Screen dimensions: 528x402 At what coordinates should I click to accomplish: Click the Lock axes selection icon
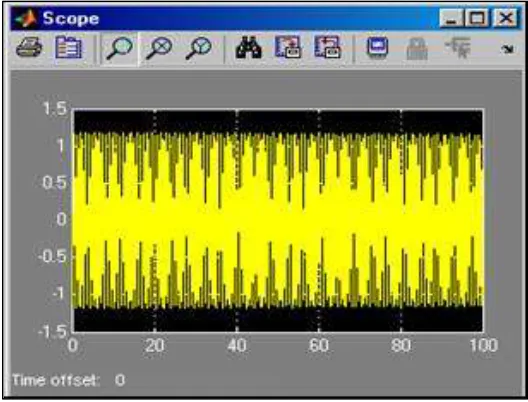(x=417, y=48)
